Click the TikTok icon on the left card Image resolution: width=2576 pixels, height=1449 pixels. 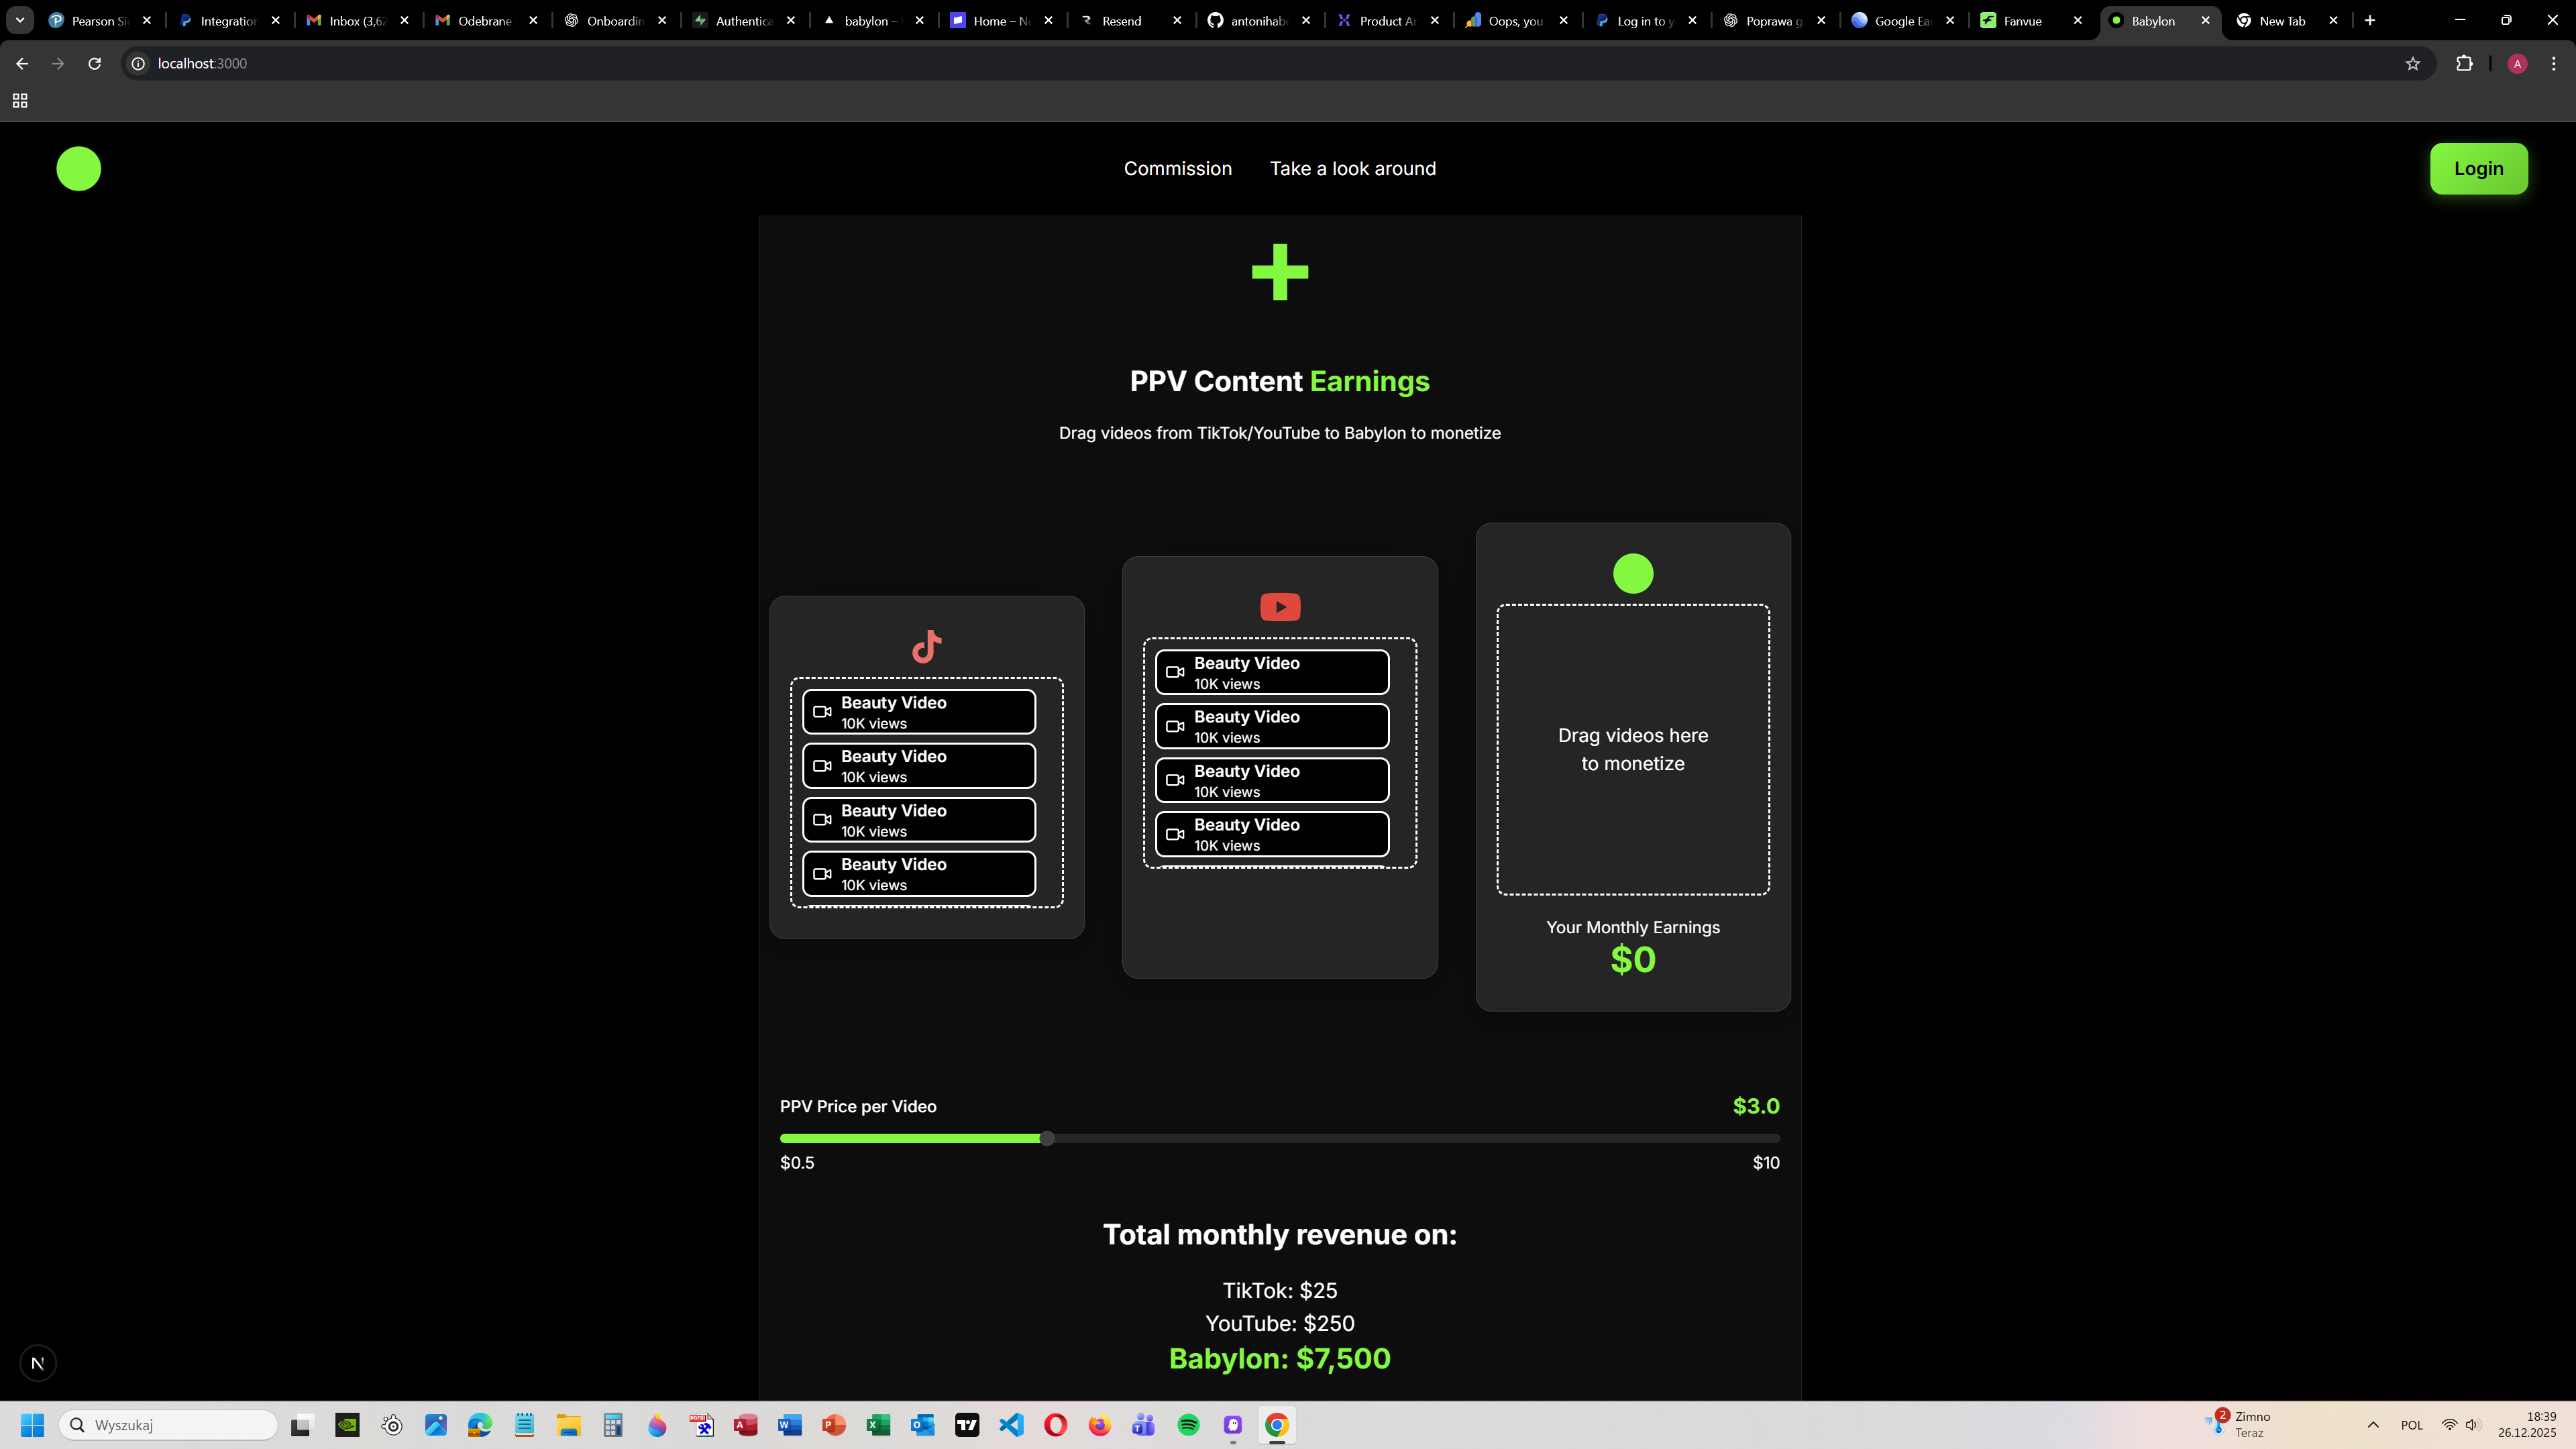(x=927, y=646)
